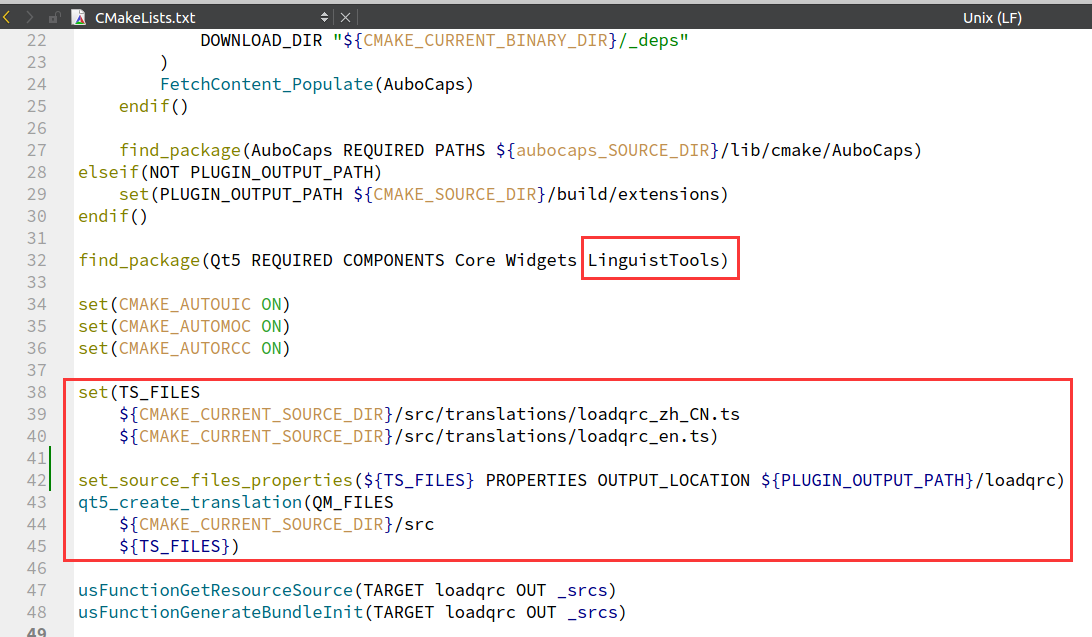
Task: Click usFunctionGenerateBundleInit function name
Action: (x=221, y=613)
